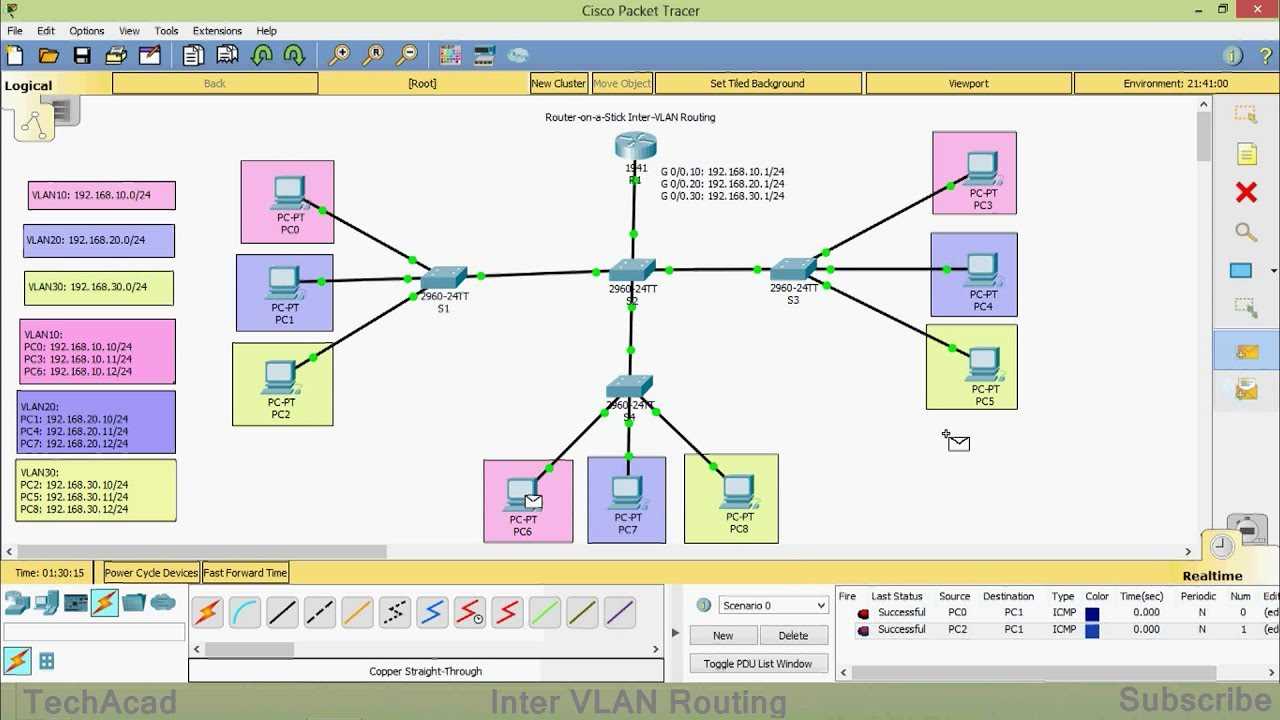1280x720 pixels.
Task: Redo with the green right arrow
Action: click(295, 56)
